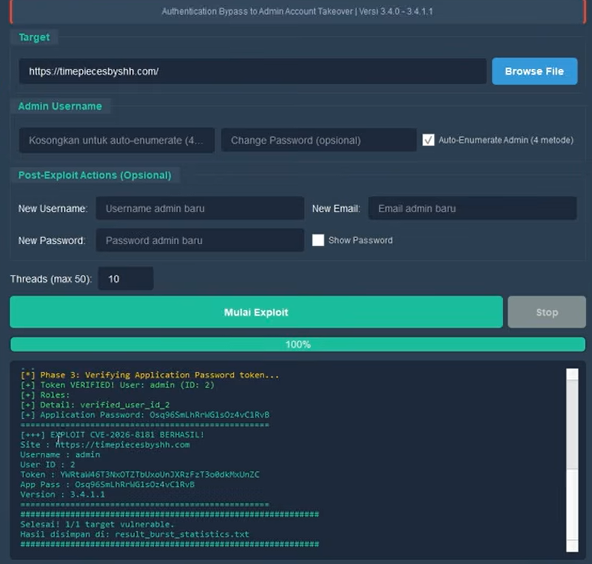Click the green Mulai Exploit button
Image resolution: width=592 pixels, height=564 pixels.
click(256, 312)
